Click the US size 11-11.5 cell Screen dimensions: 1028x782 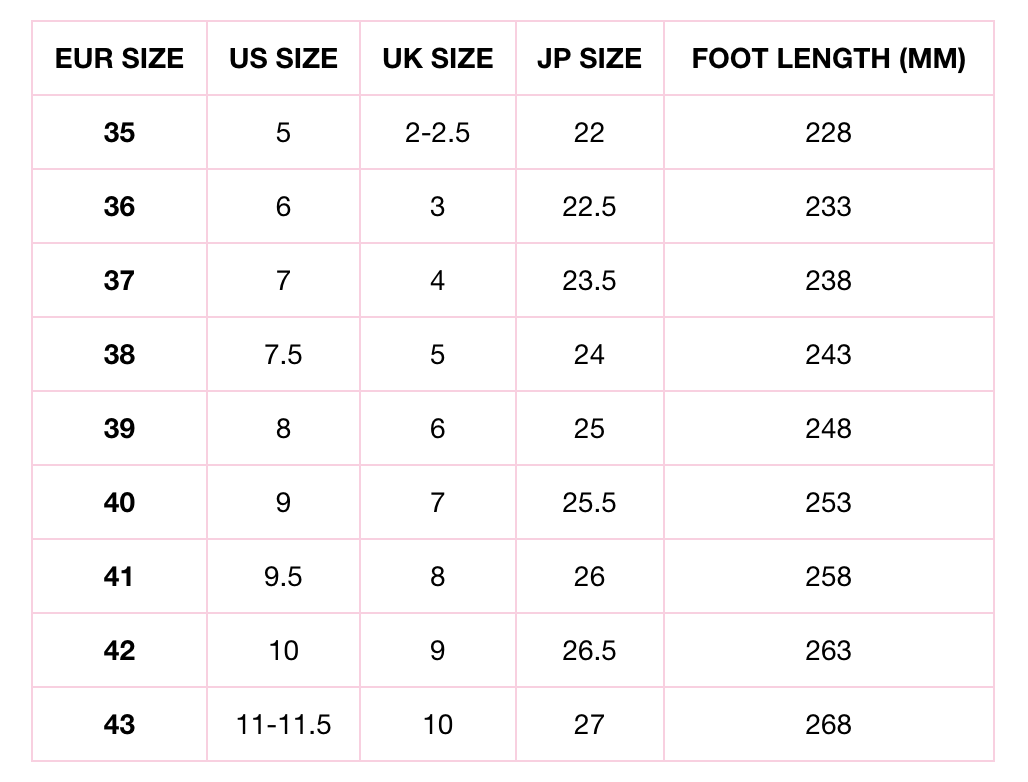(283, 724)
